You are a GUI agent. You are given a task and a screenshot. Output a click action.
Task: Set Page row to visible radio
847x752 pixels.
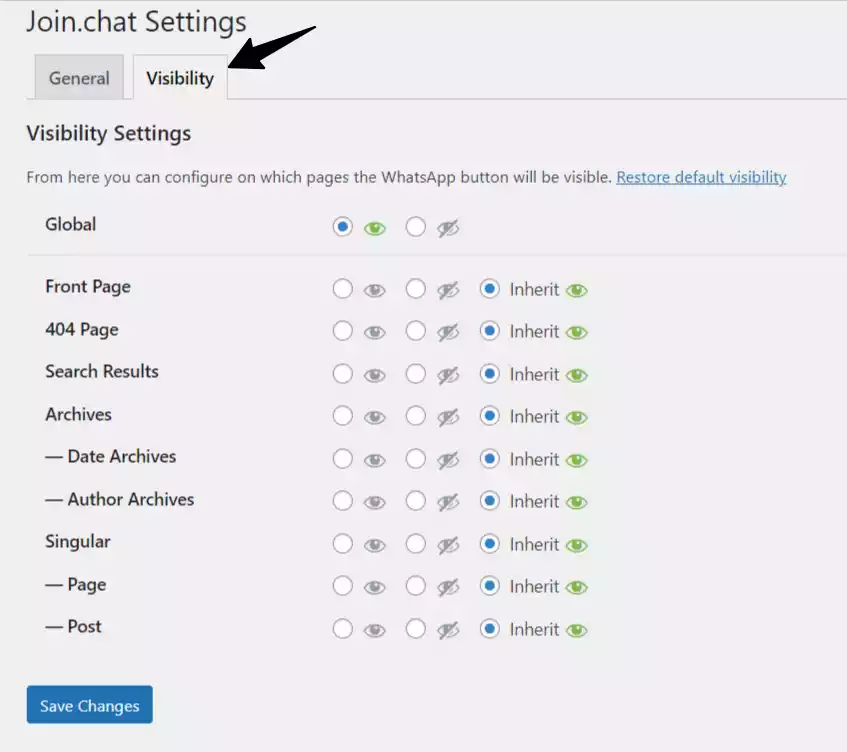[342, 586]
